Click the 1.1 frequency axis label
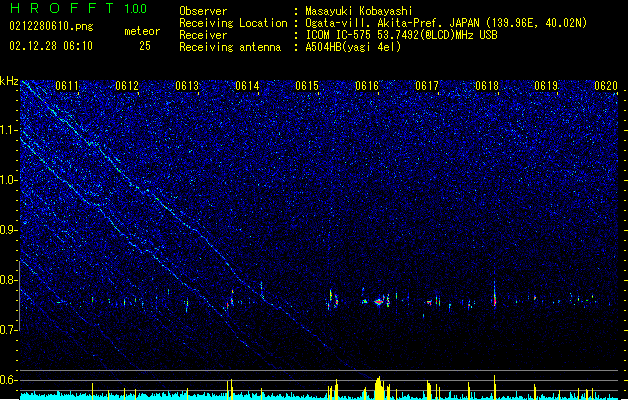 pyautogui.click(x=9, y=130)
